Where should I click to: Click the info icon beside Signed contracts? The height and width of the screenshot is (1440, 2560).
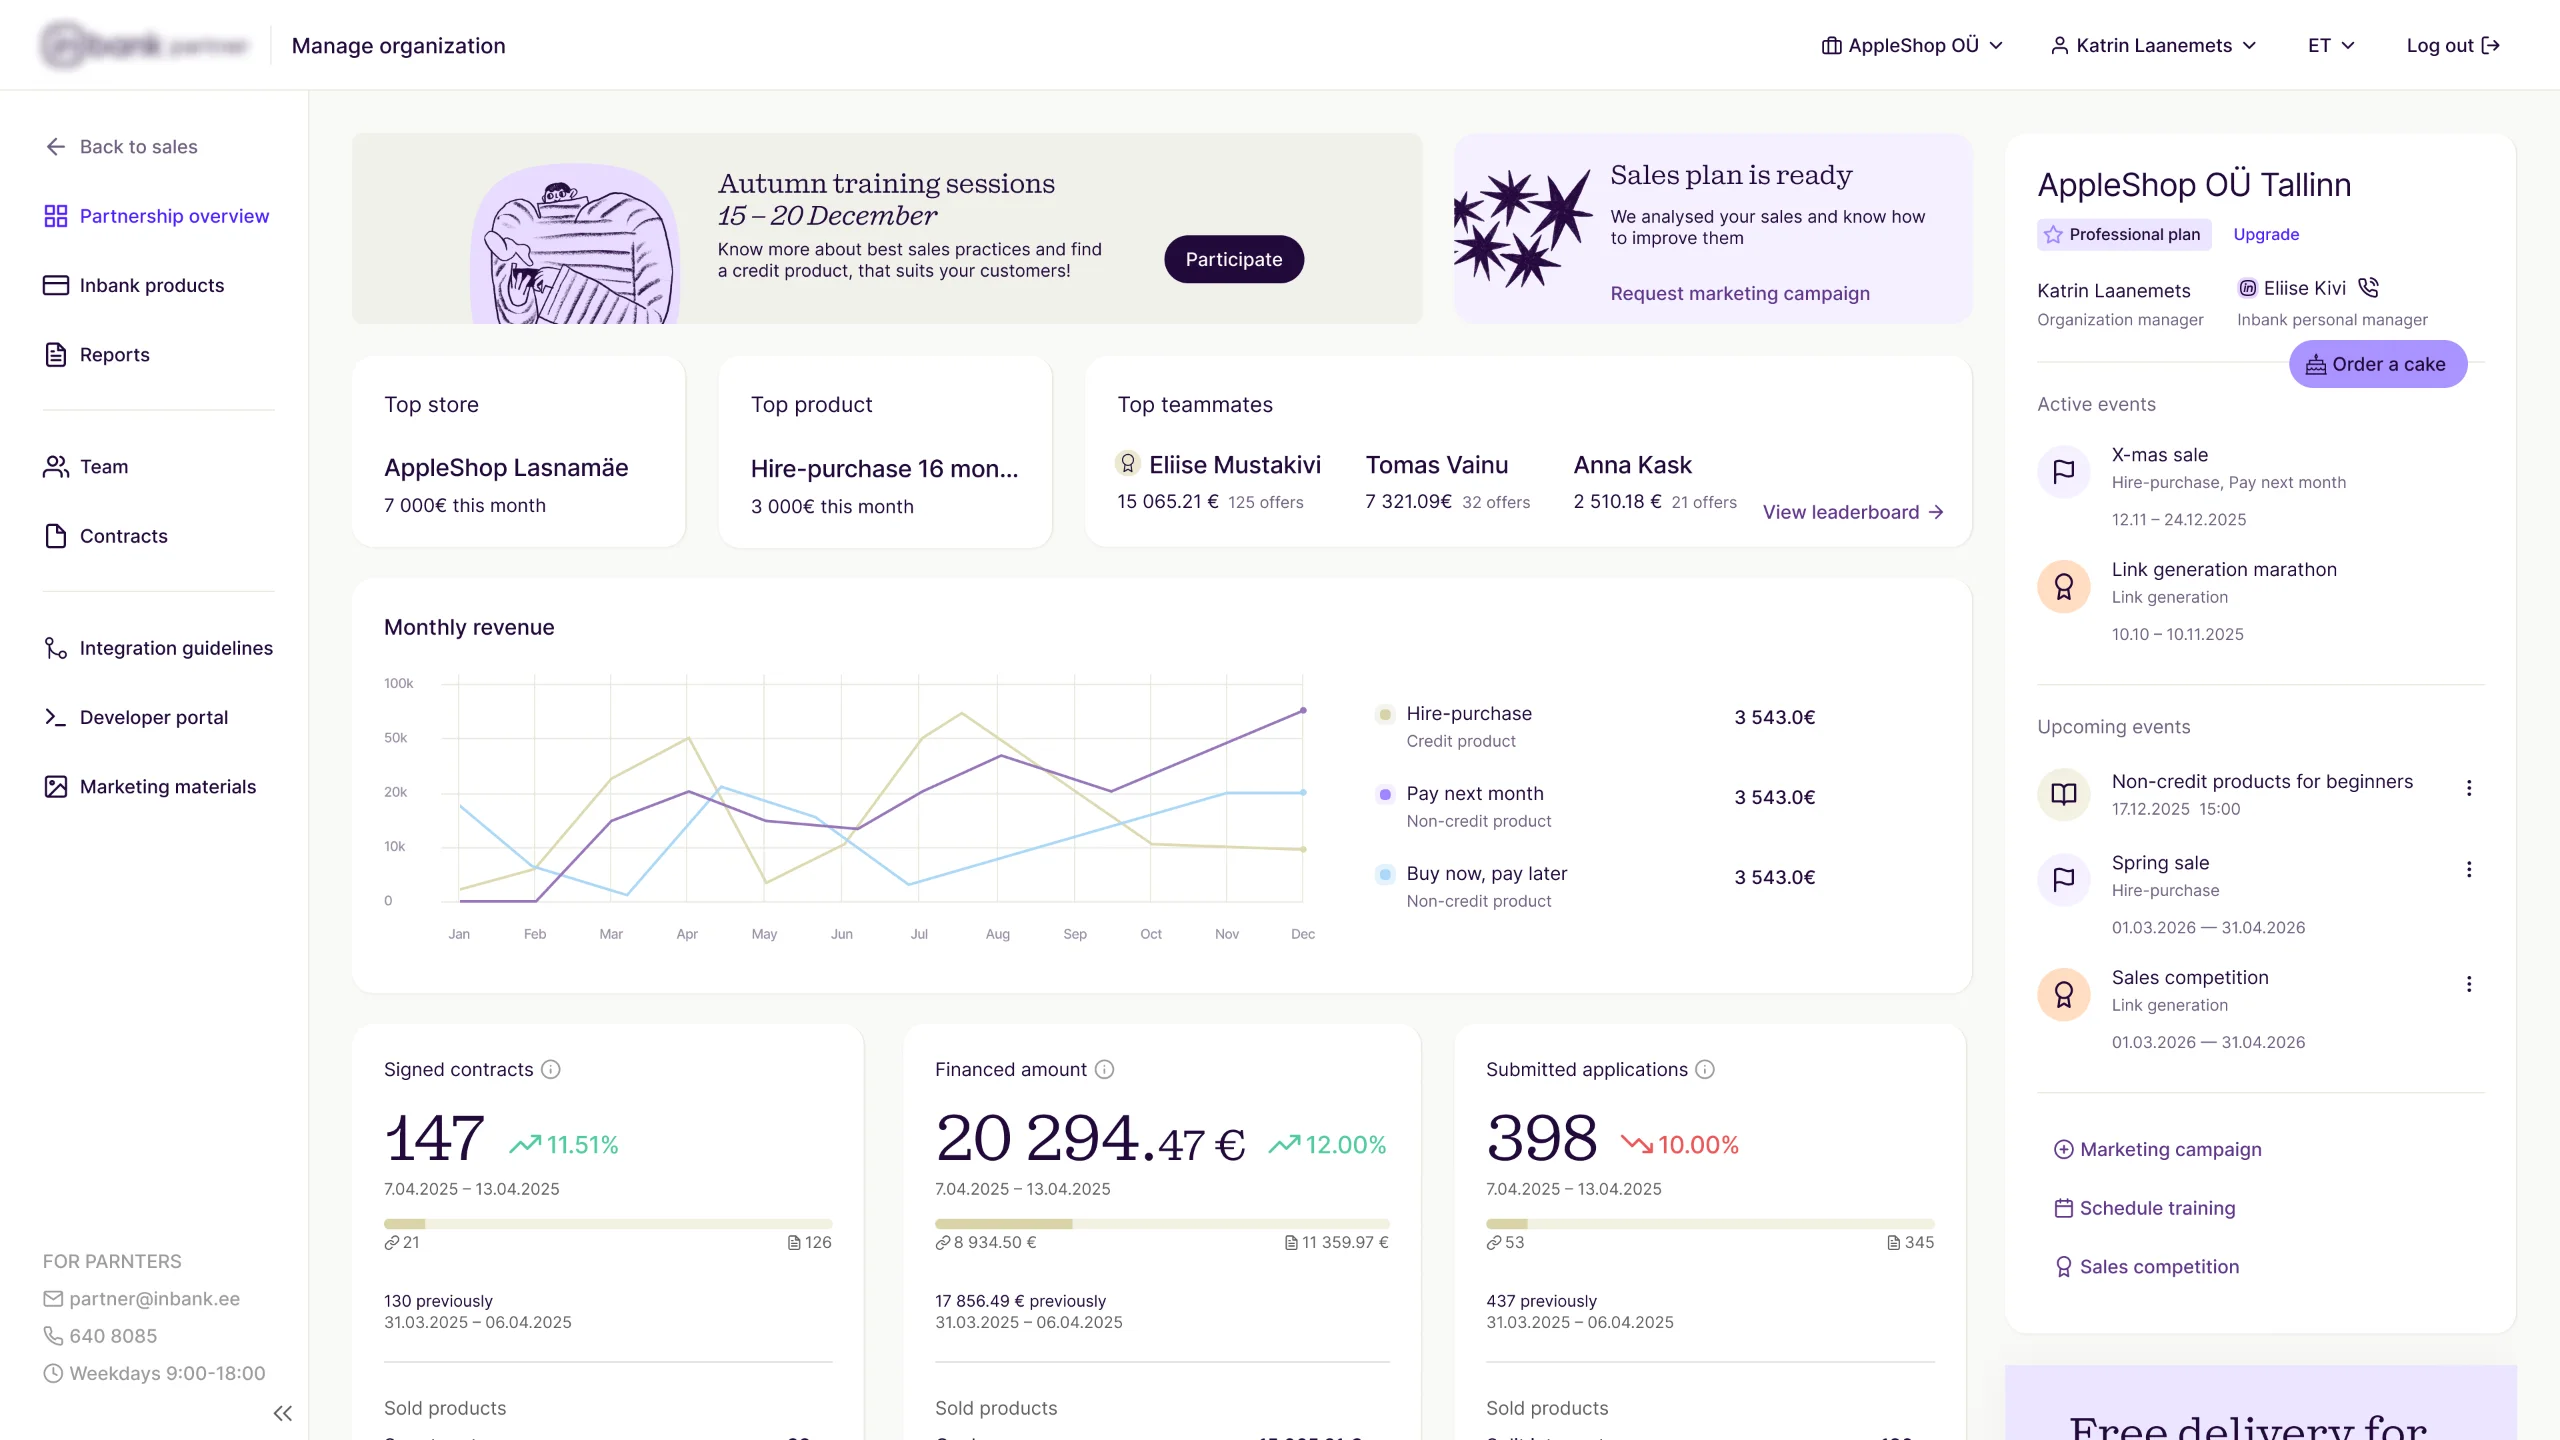(x=551, y=1069)
